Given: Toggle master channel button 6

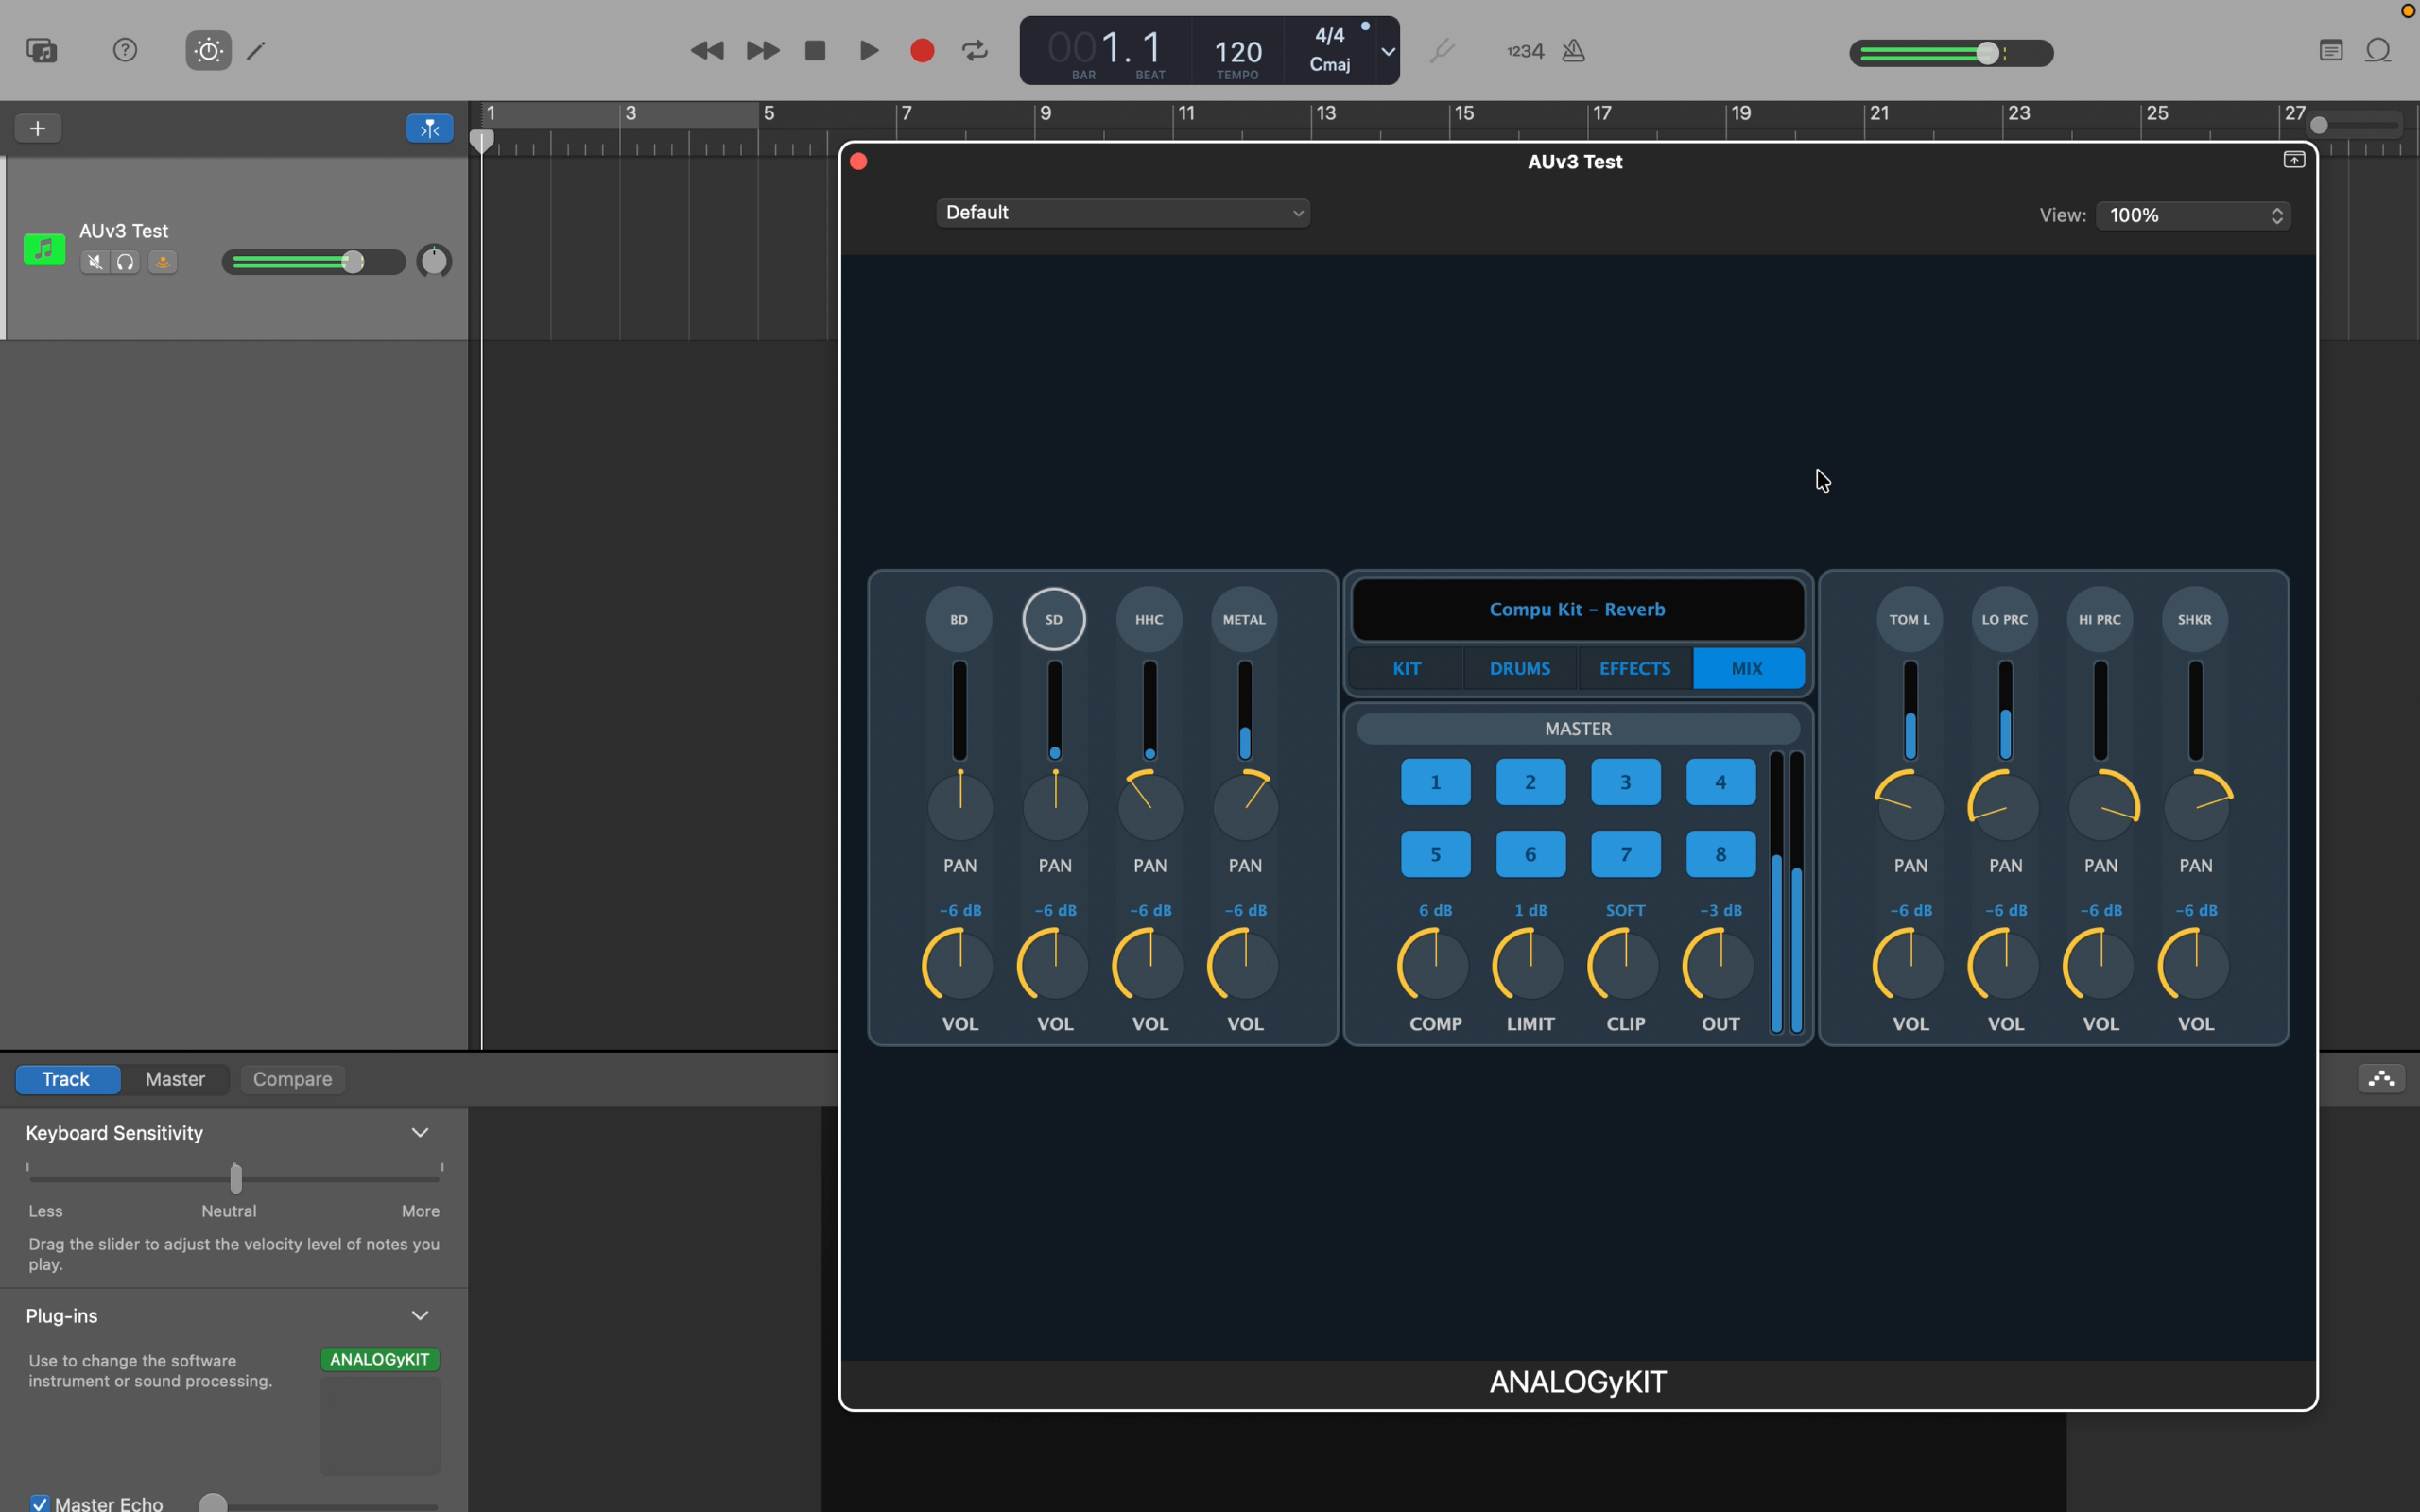Looking at the screenshot, I should (1530, 854).
